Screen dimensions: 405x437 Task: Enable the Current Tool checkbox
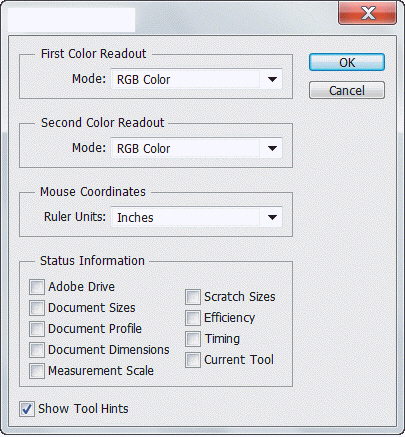tap(193, 360)
